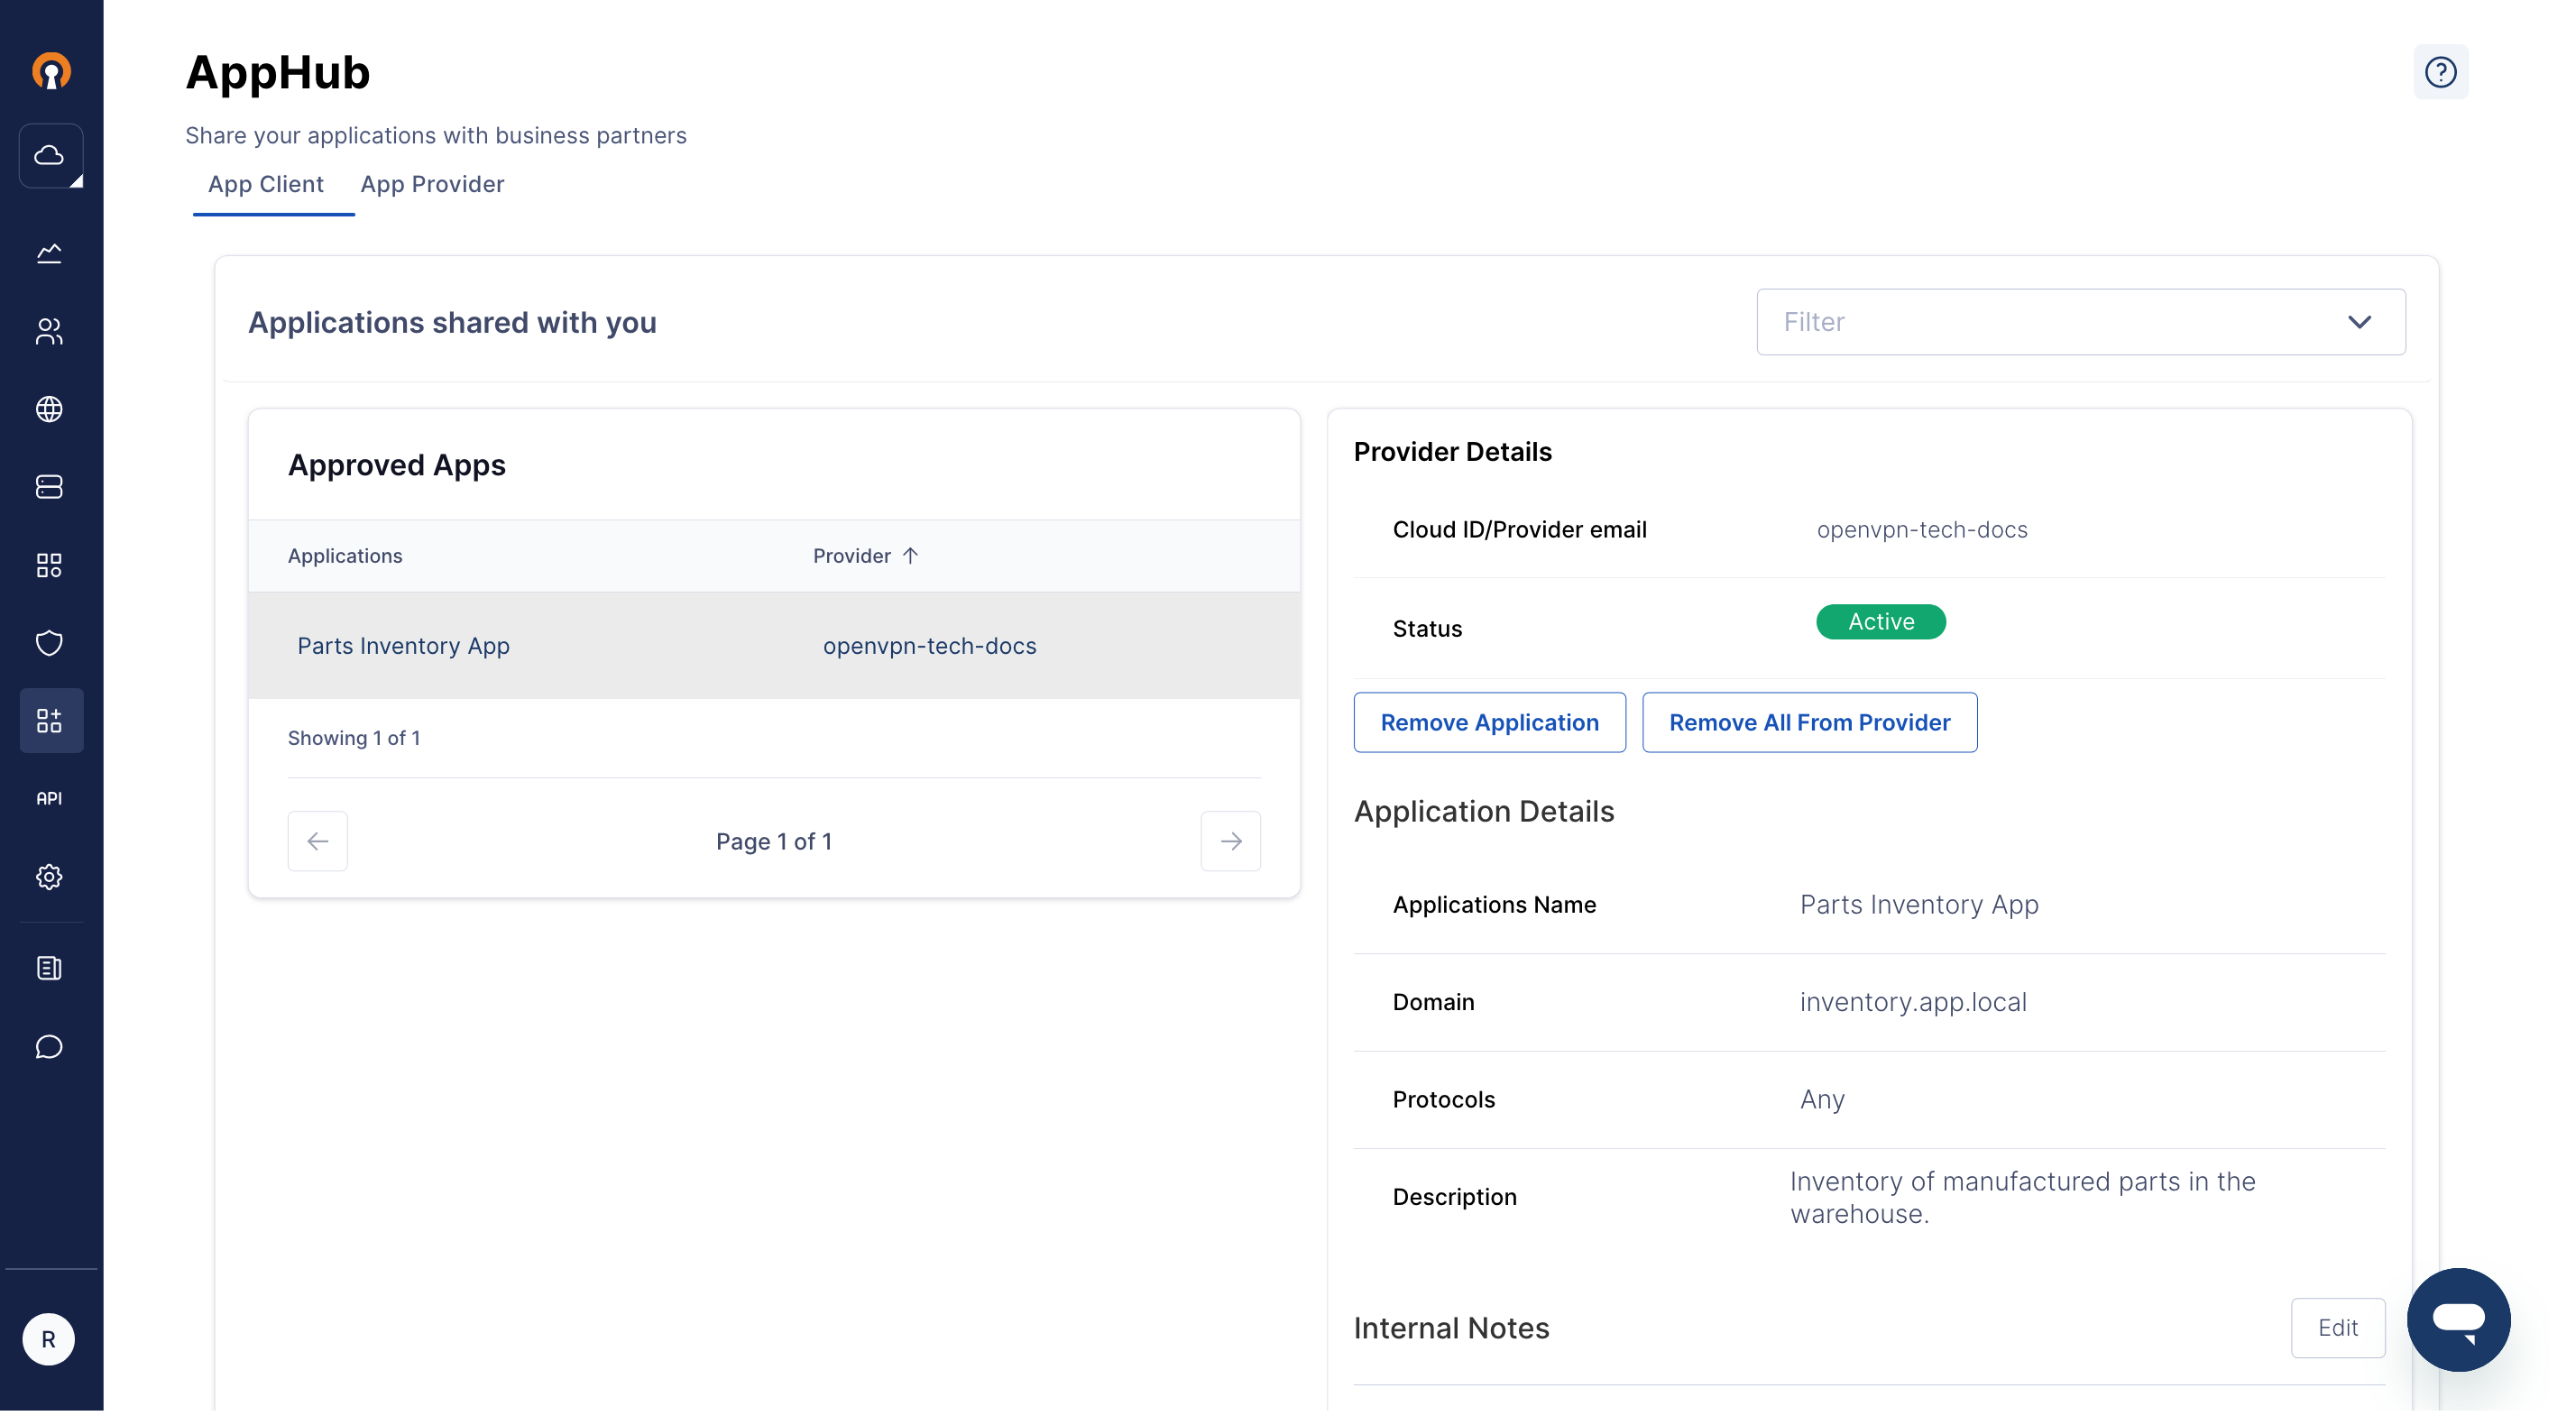Expand the cloud workspace selector at sidebar top
Image resolution: width=2576 pixels, height=1425 pixels.
pos(50,156)
